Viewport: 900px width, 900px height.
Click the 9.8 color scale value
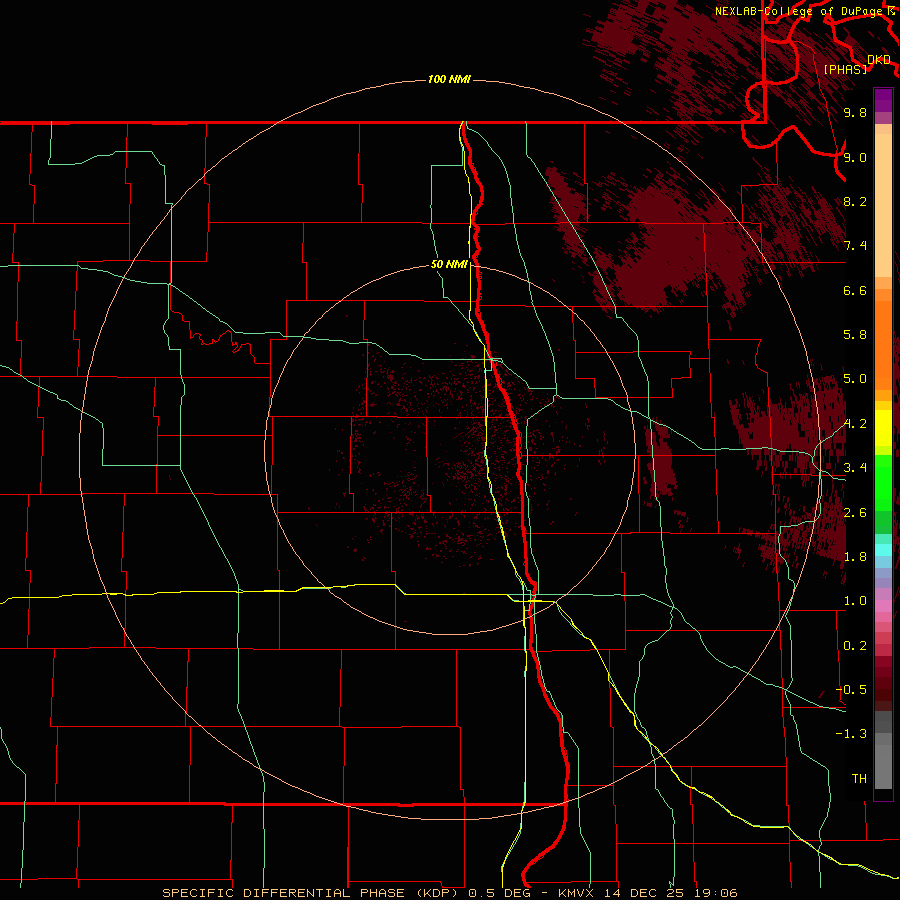(855, 112)
